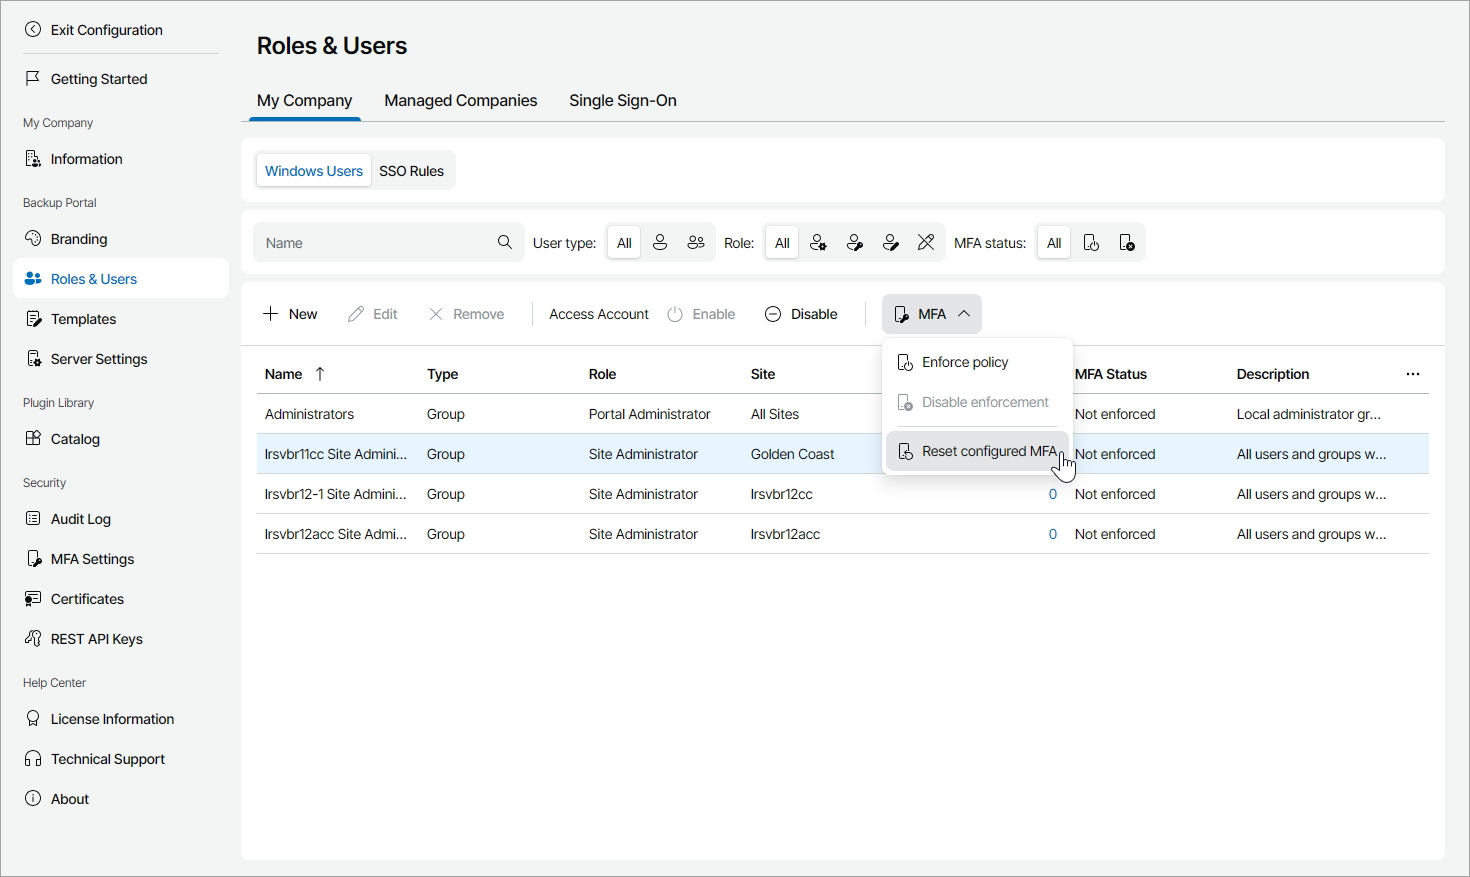Viewport: 1470px width, 877px height.
Task: Filter role by user-with-key icon
Action: tap(854, 243)
